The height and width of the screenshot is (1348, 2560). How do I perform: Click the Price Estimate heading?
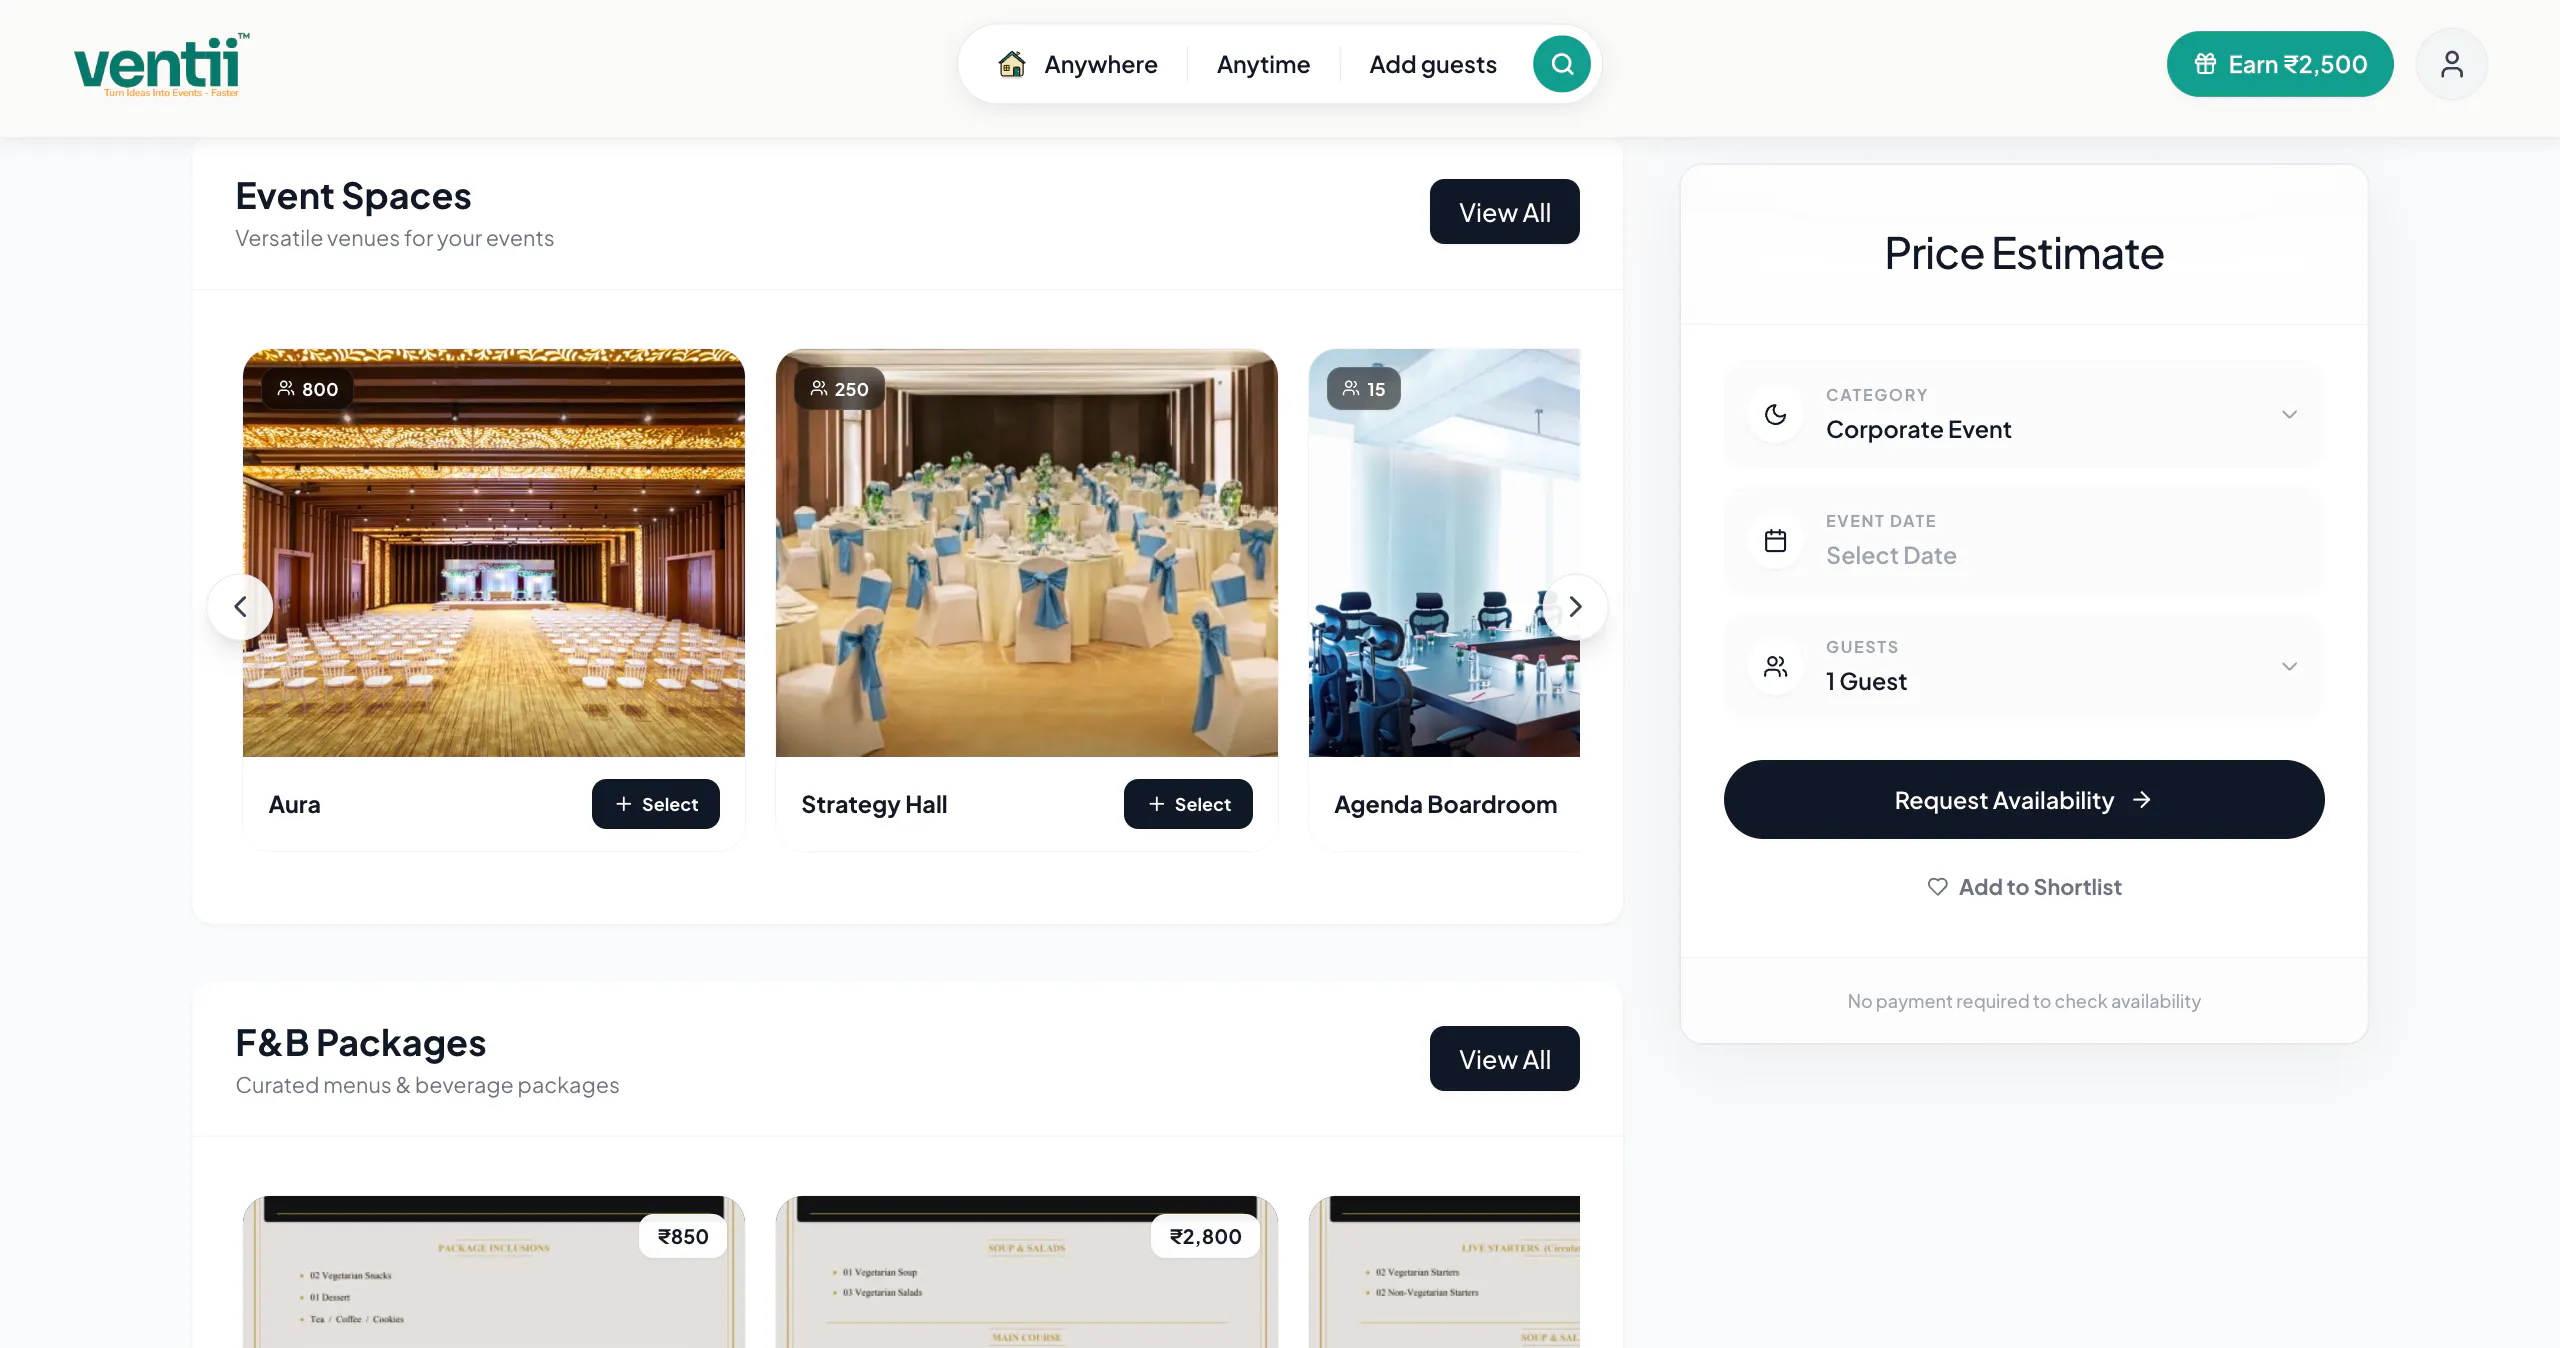point(2024,253)
